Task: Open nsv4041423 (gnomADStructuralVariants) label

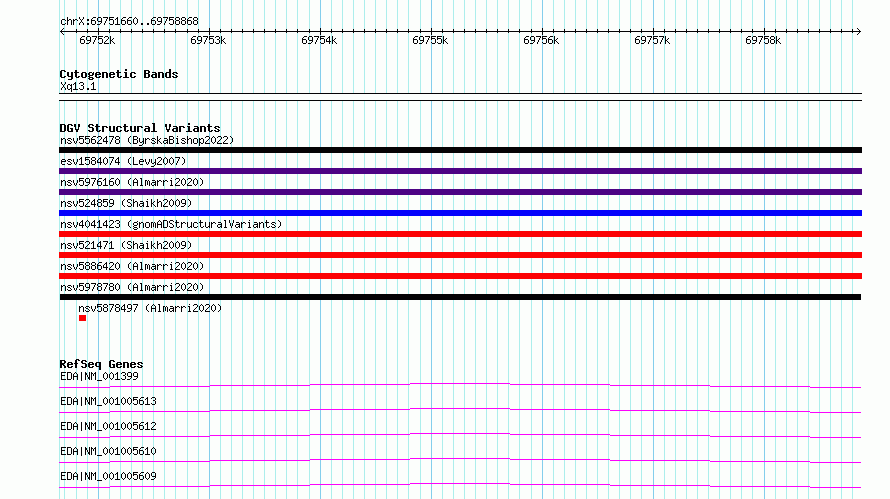Action: (x=171, y=224)
